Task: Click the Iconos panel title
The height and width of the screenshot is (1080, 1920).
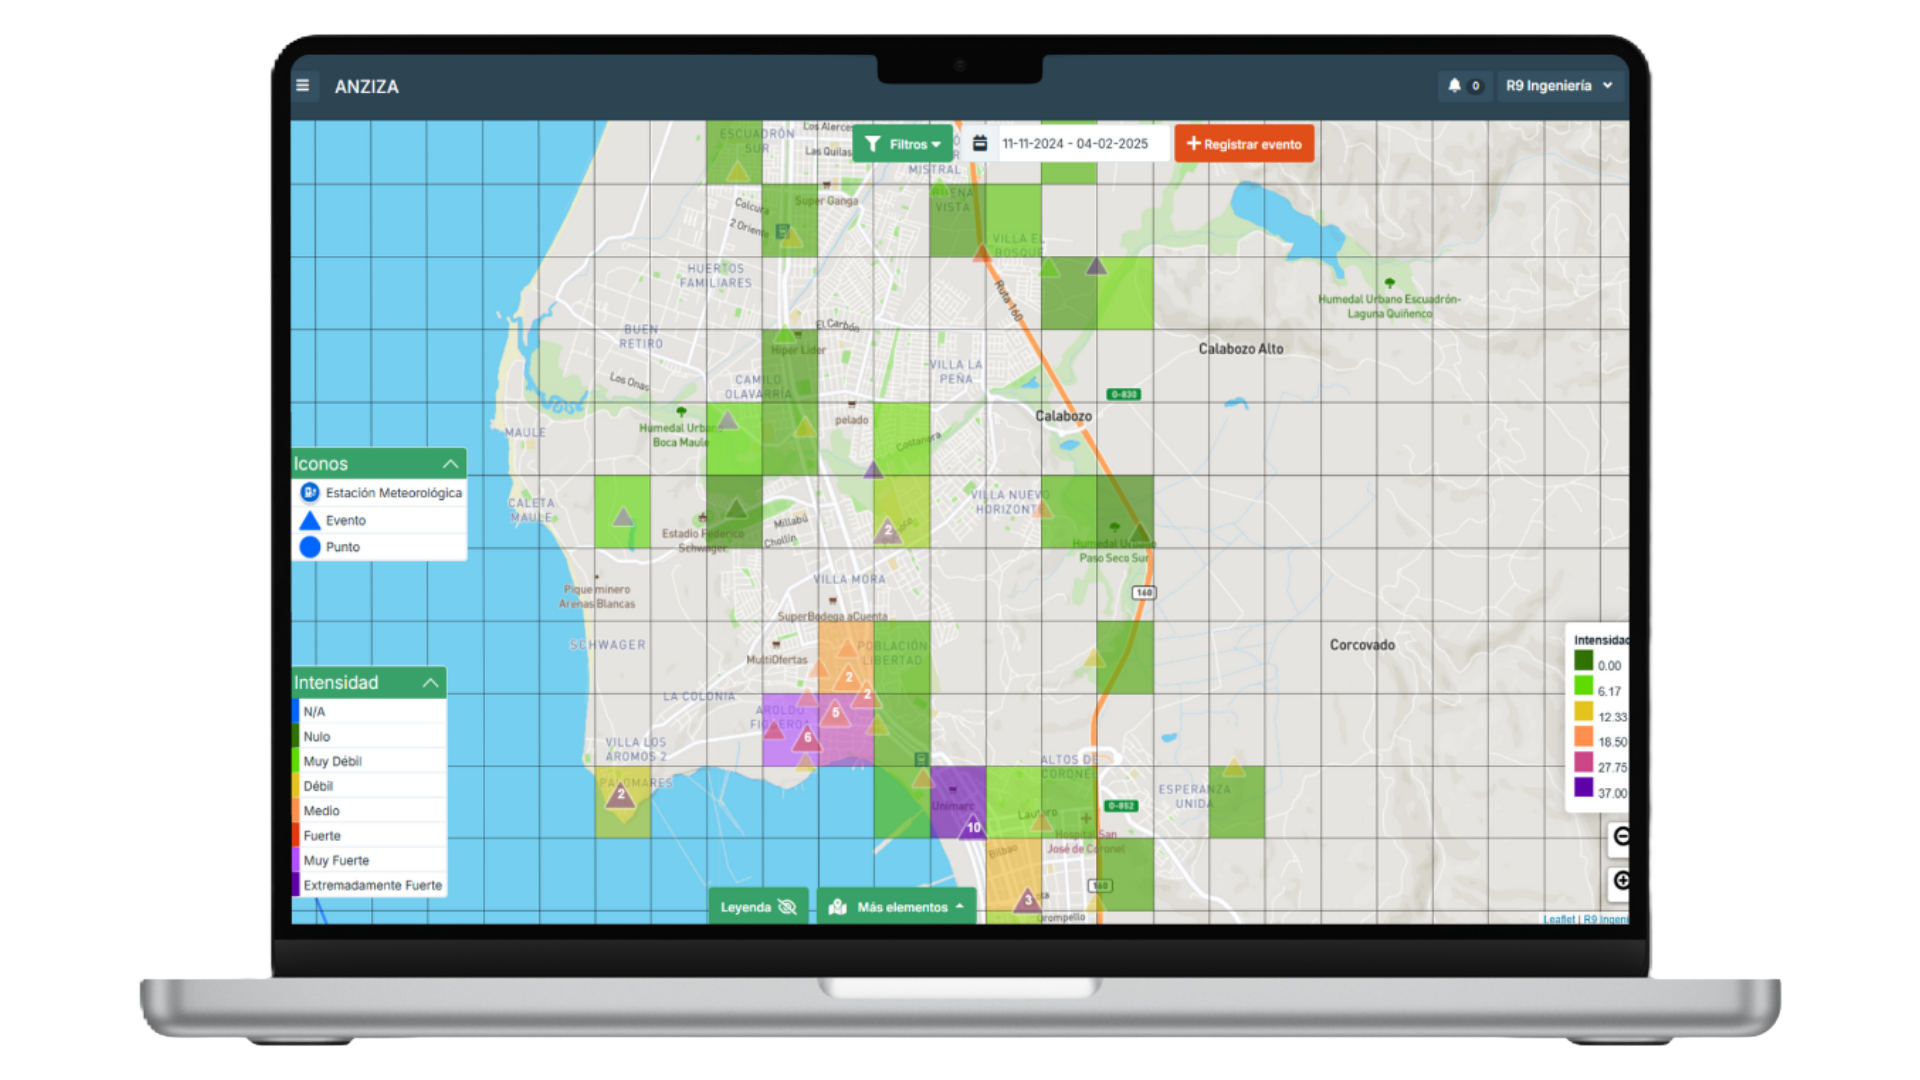Action: click(321, 464)
